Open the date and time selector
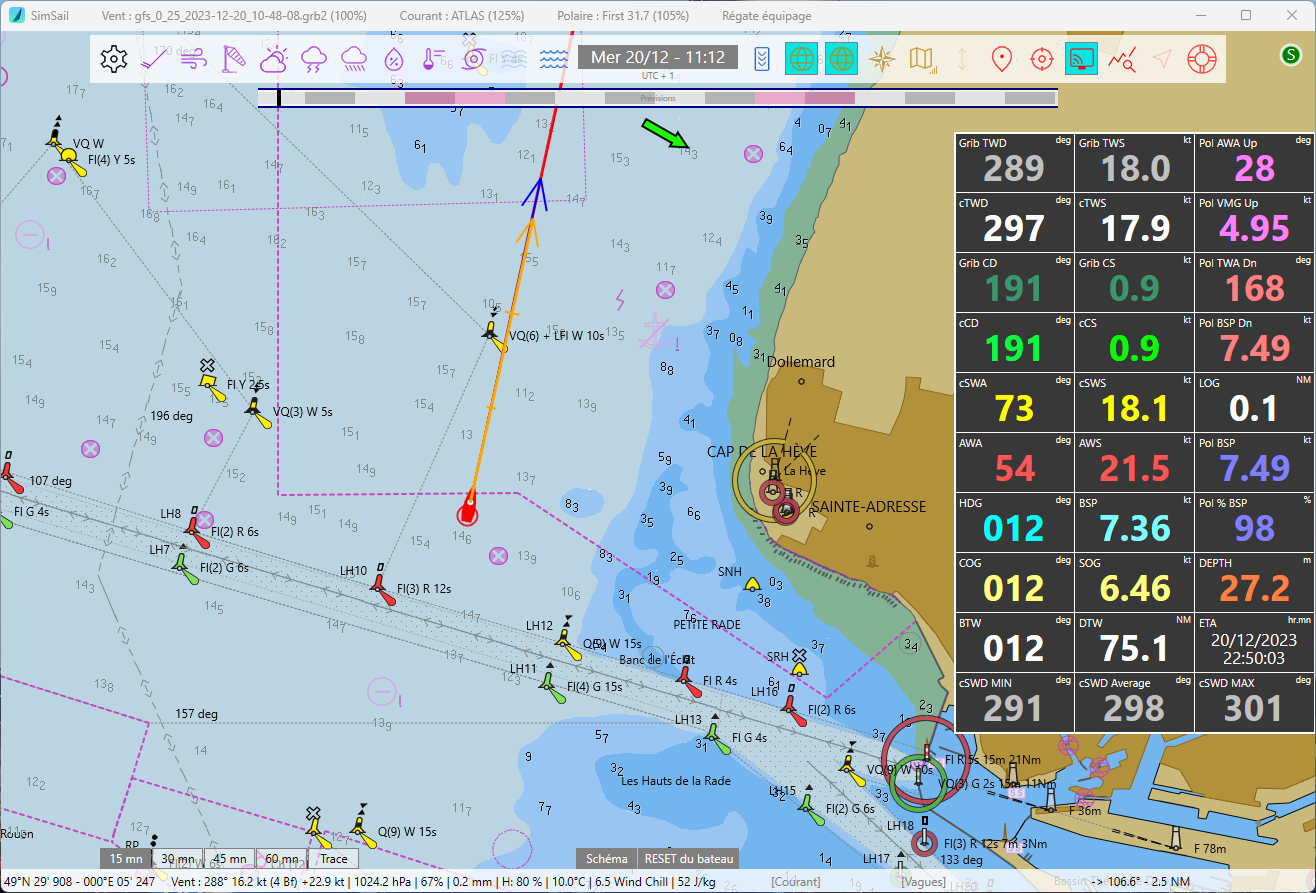This screenshot has width=1316, height=893. 657,57
